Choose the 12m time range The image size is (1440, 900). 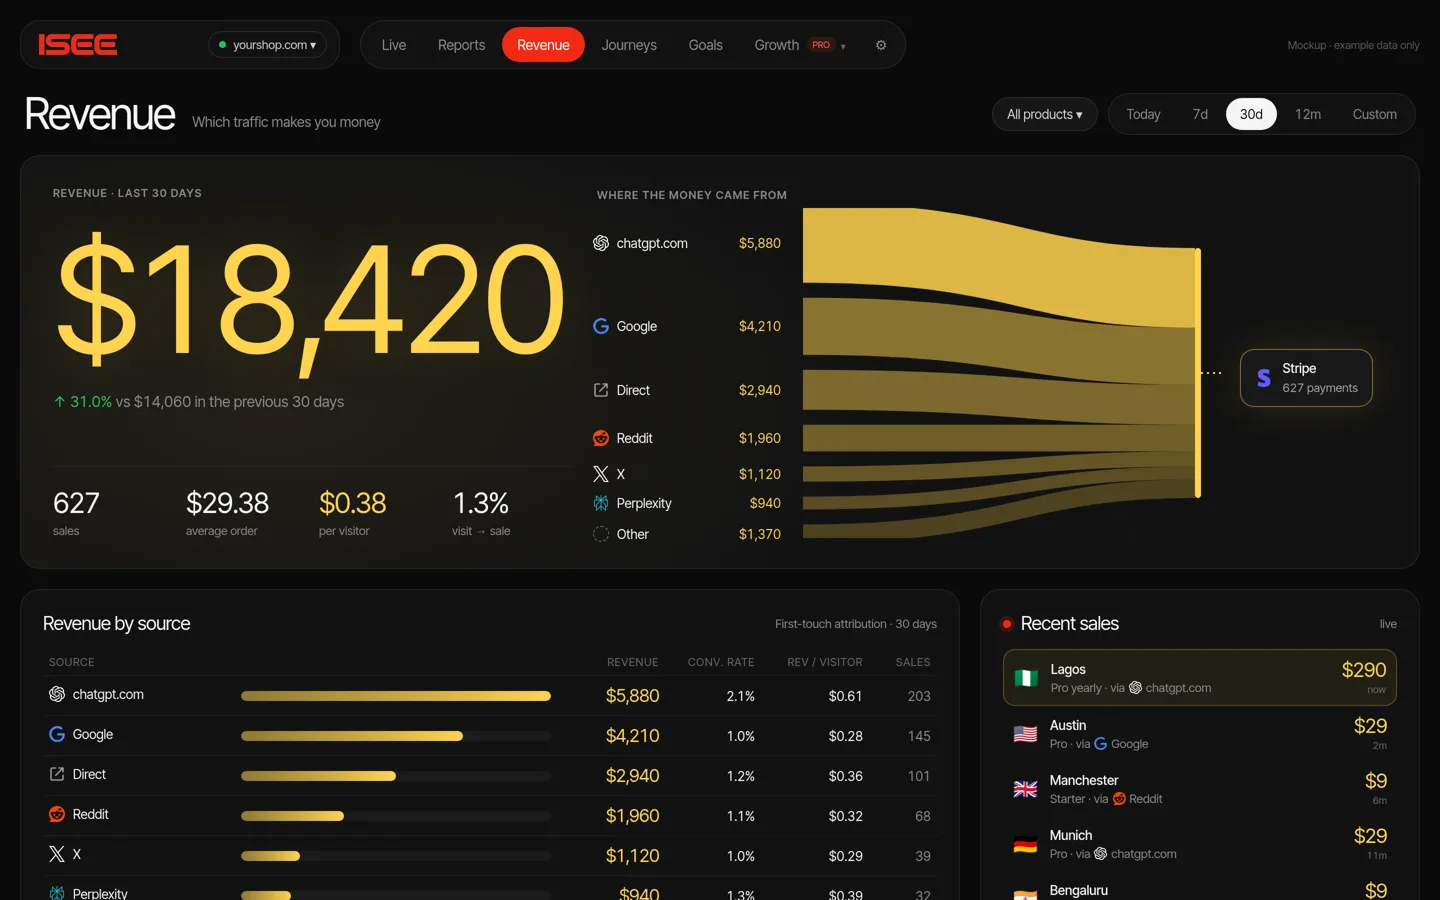[x=1308, y=114]
